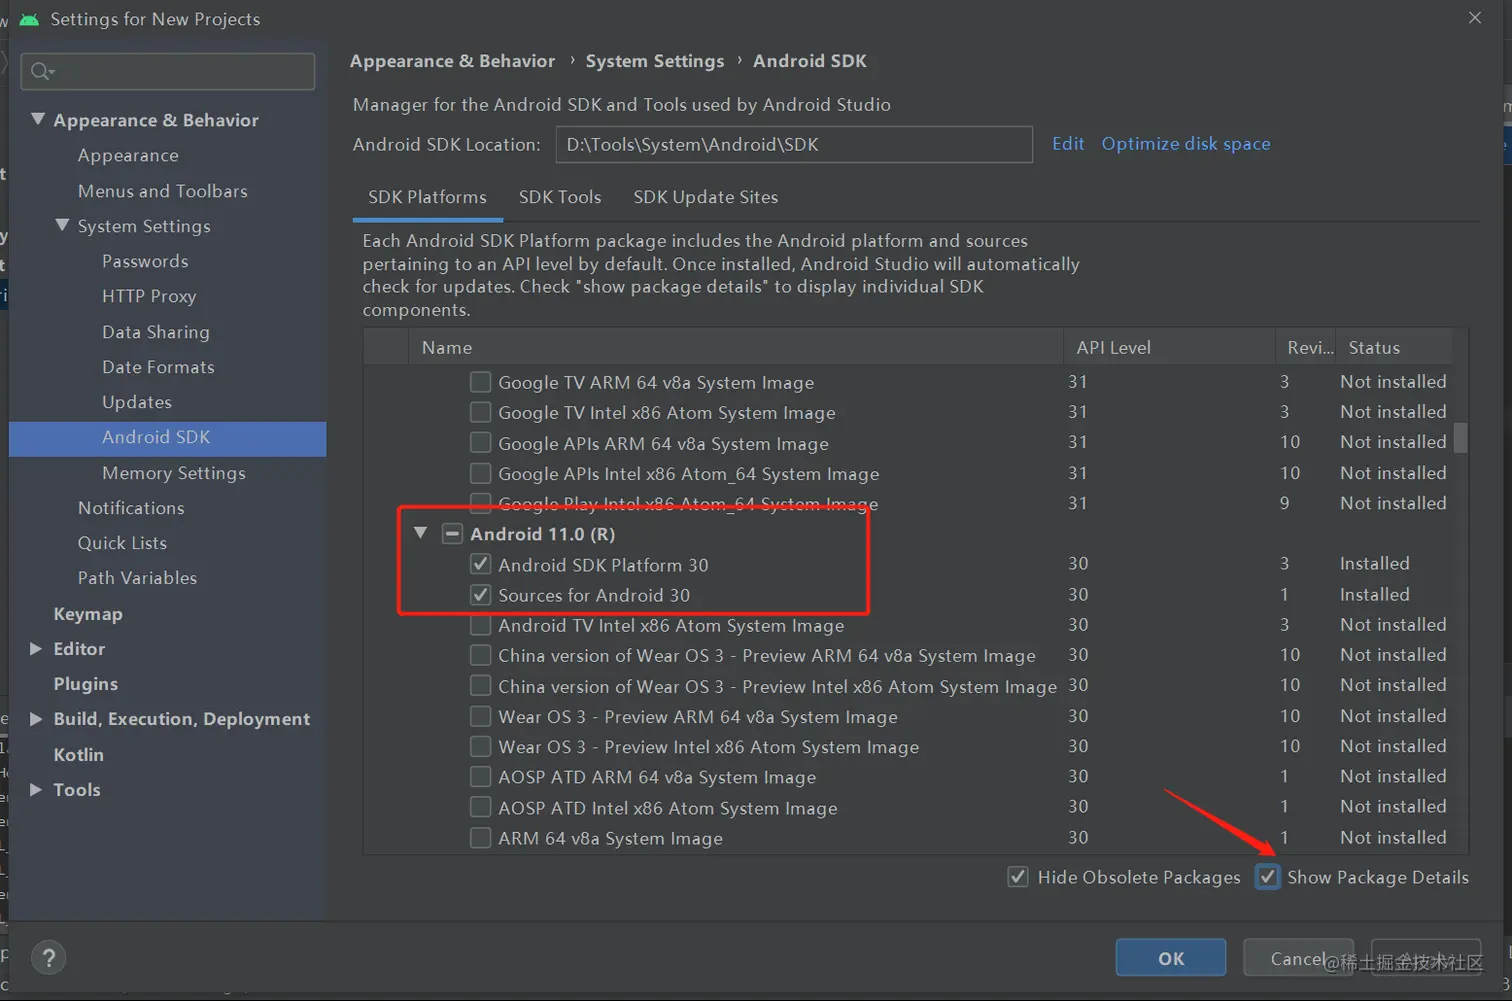Expand the Editor section arrow
This screenshot has width=1512, height=1001.
[x=36, y=649]
